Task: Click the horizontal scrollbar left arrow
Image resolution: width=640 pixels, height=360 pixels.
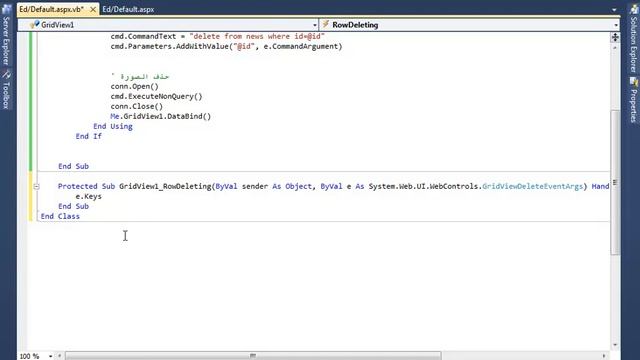Action: point(60,356)
